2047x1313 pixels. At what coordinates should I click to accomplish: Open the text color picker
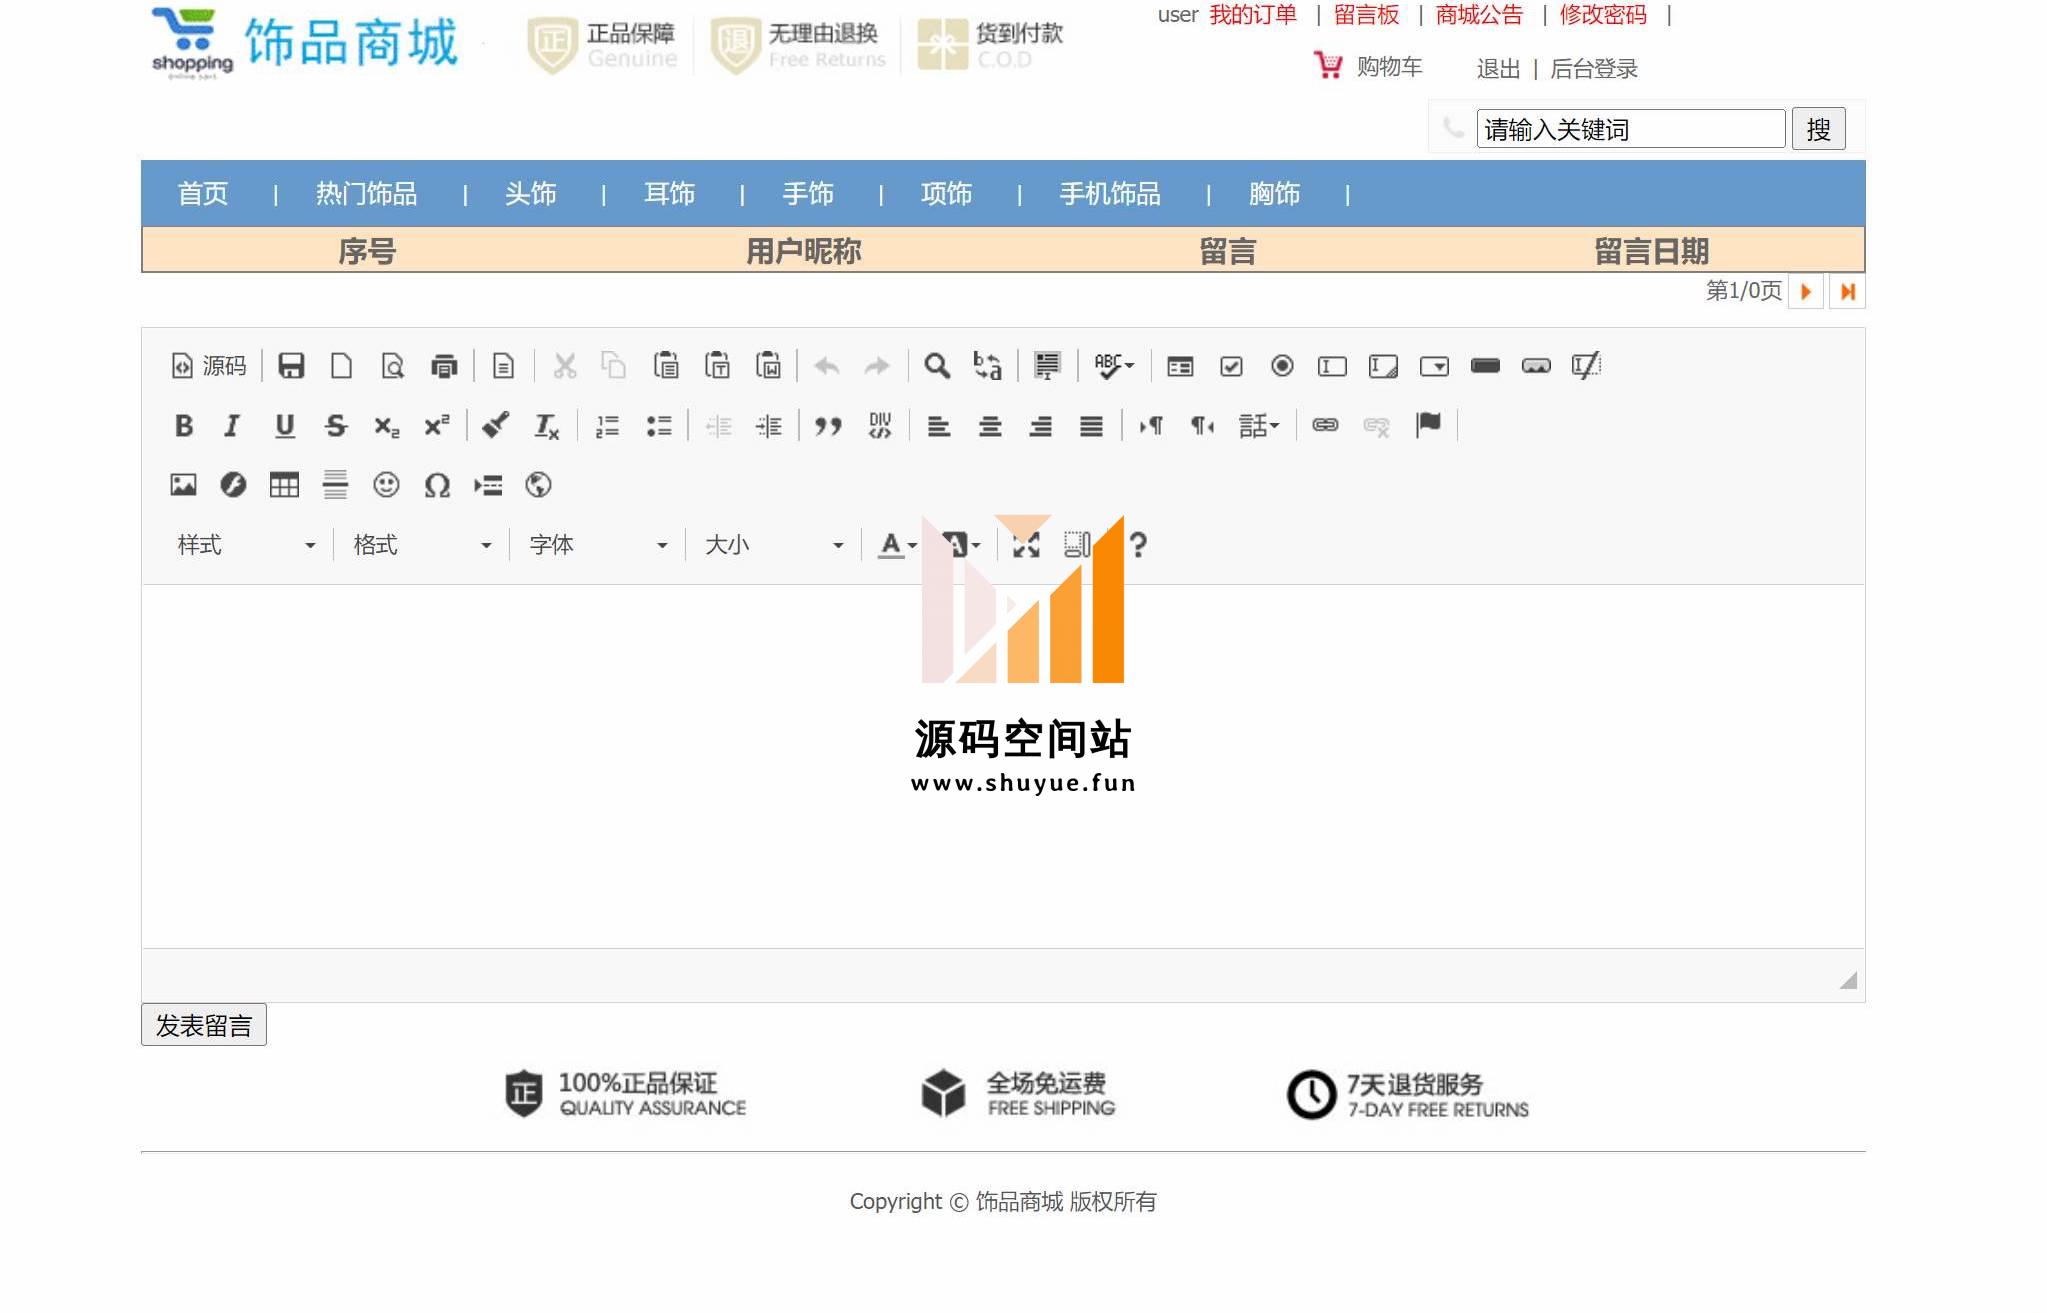click(x=897, y=545)
